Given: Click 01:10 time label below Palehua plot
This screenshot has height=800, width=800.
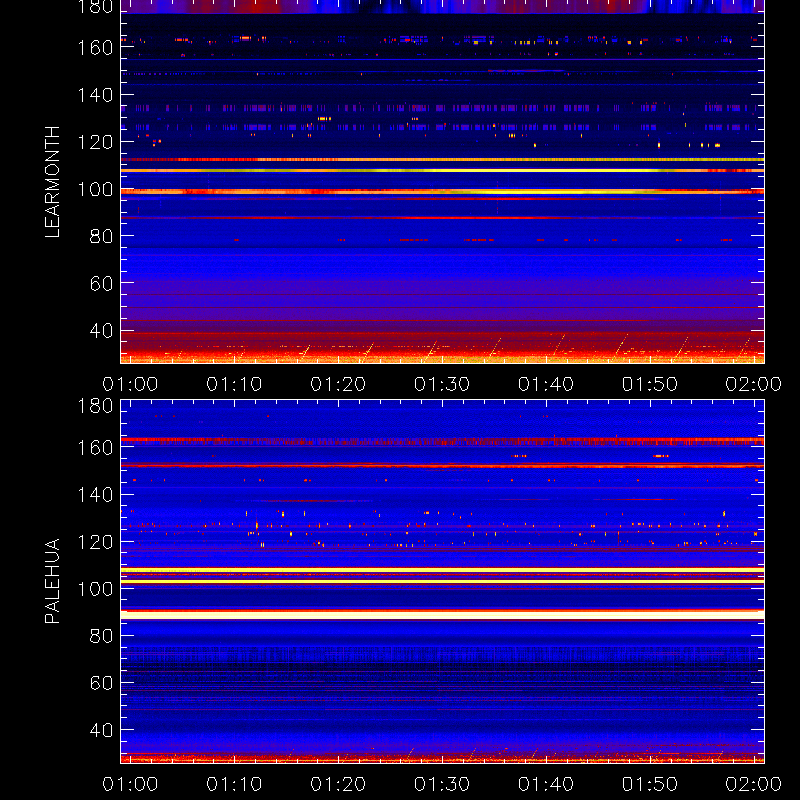Looking at the screenshot, I should point(234,784).
